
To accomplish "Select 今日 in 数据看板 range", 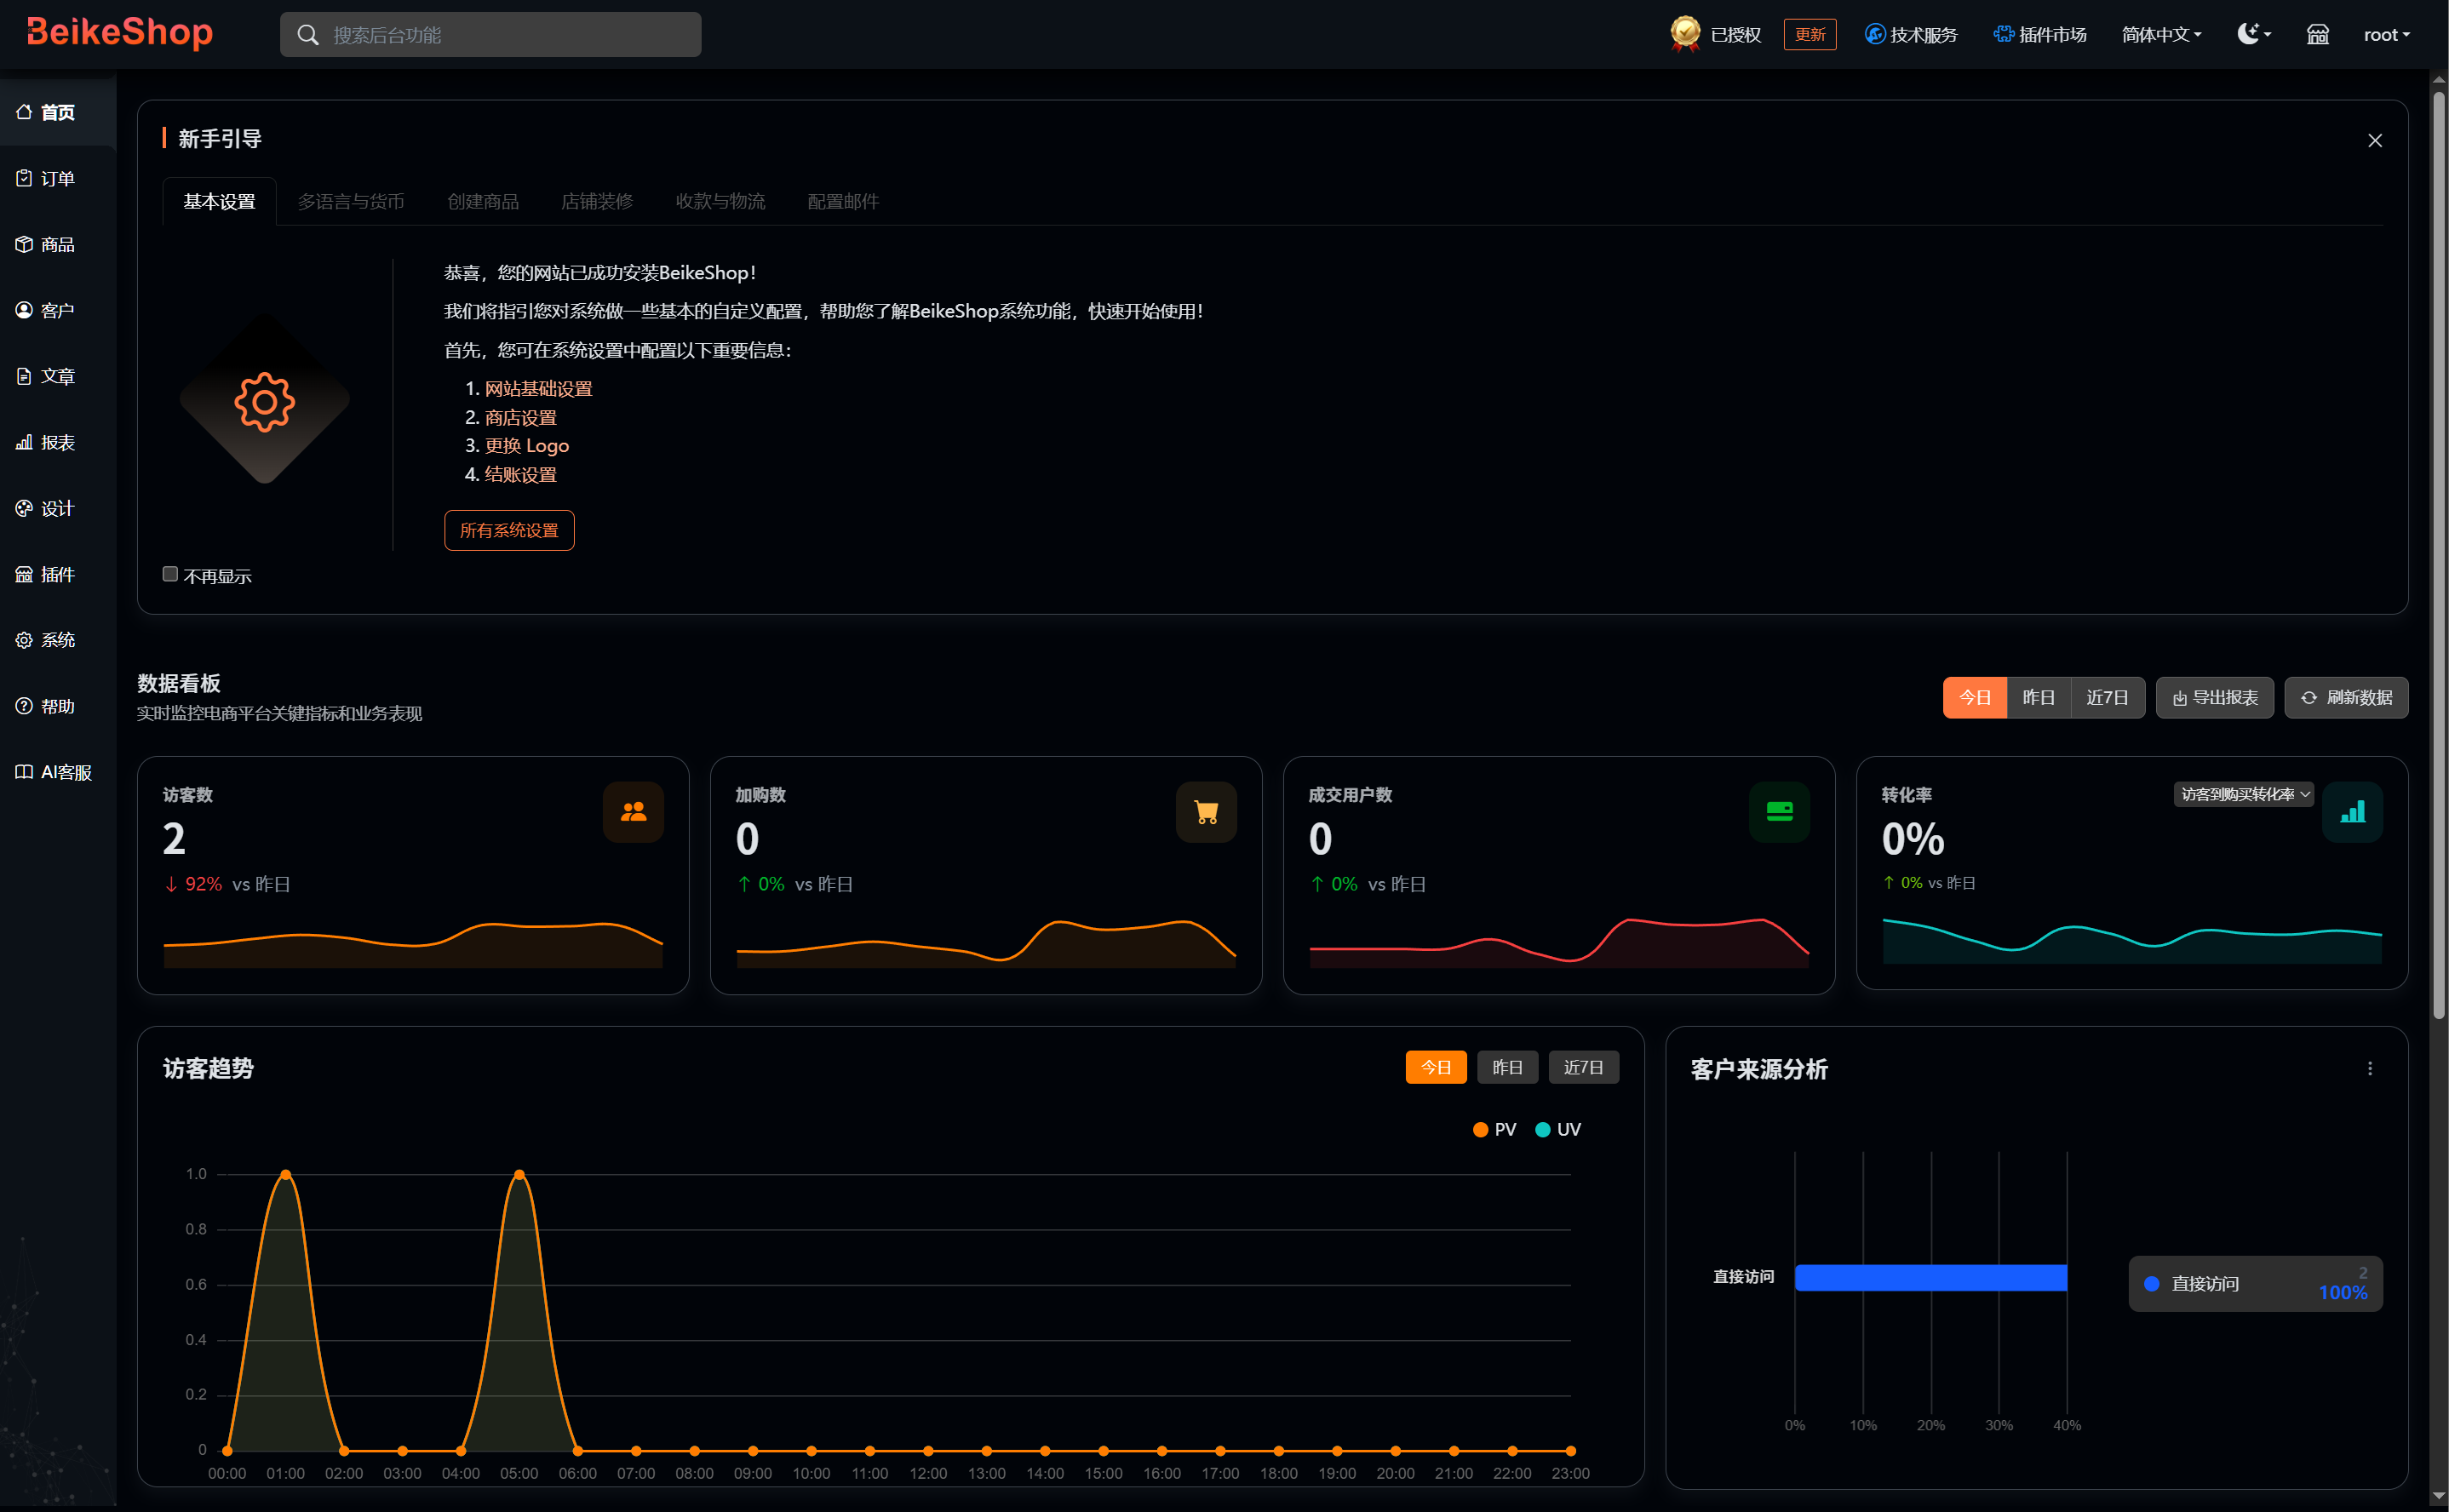I will coord(1975,698).
